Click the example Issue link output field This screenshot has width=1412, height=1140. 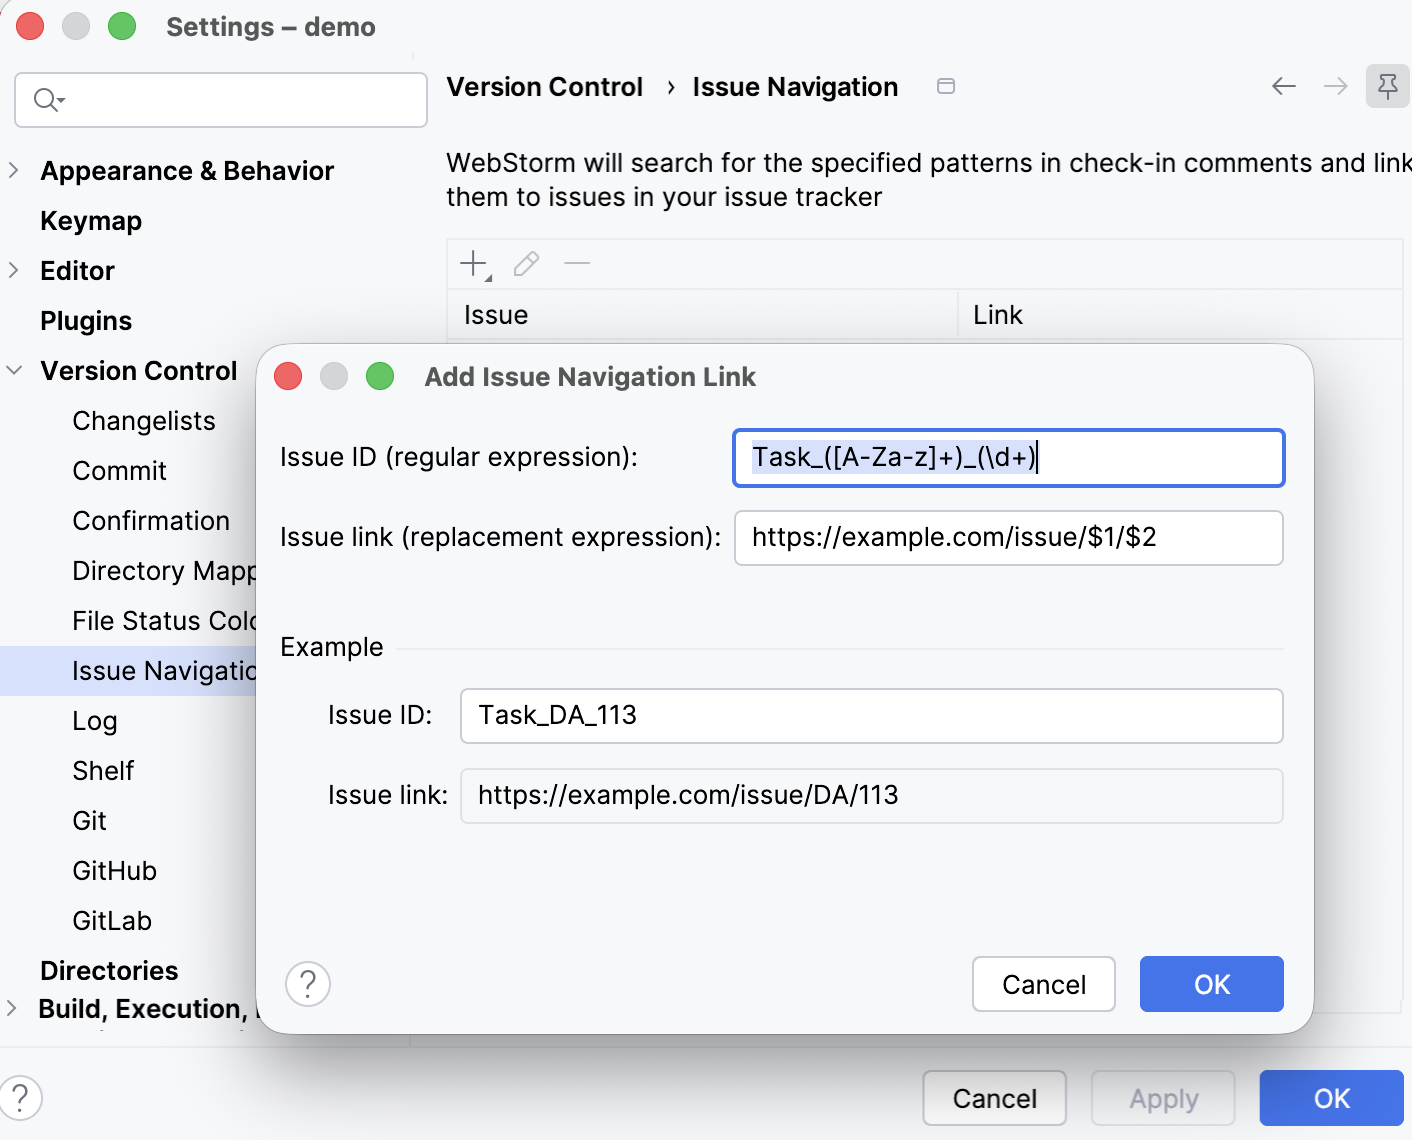[871, 796]
